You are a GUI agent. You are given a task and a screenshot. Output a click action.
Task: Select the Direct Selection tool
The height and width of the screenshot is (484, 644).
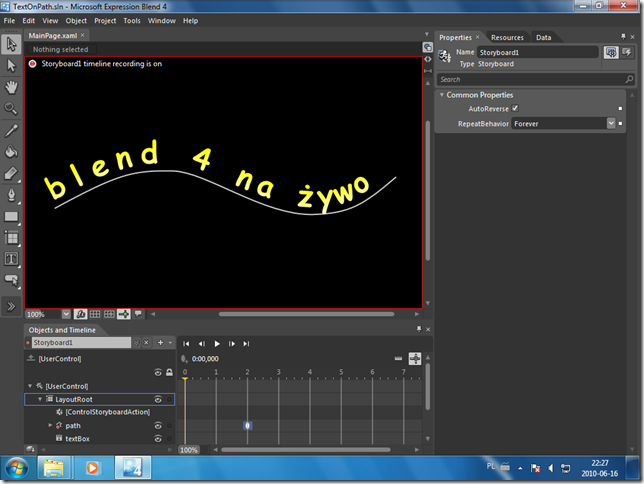[x=11, y=65]
